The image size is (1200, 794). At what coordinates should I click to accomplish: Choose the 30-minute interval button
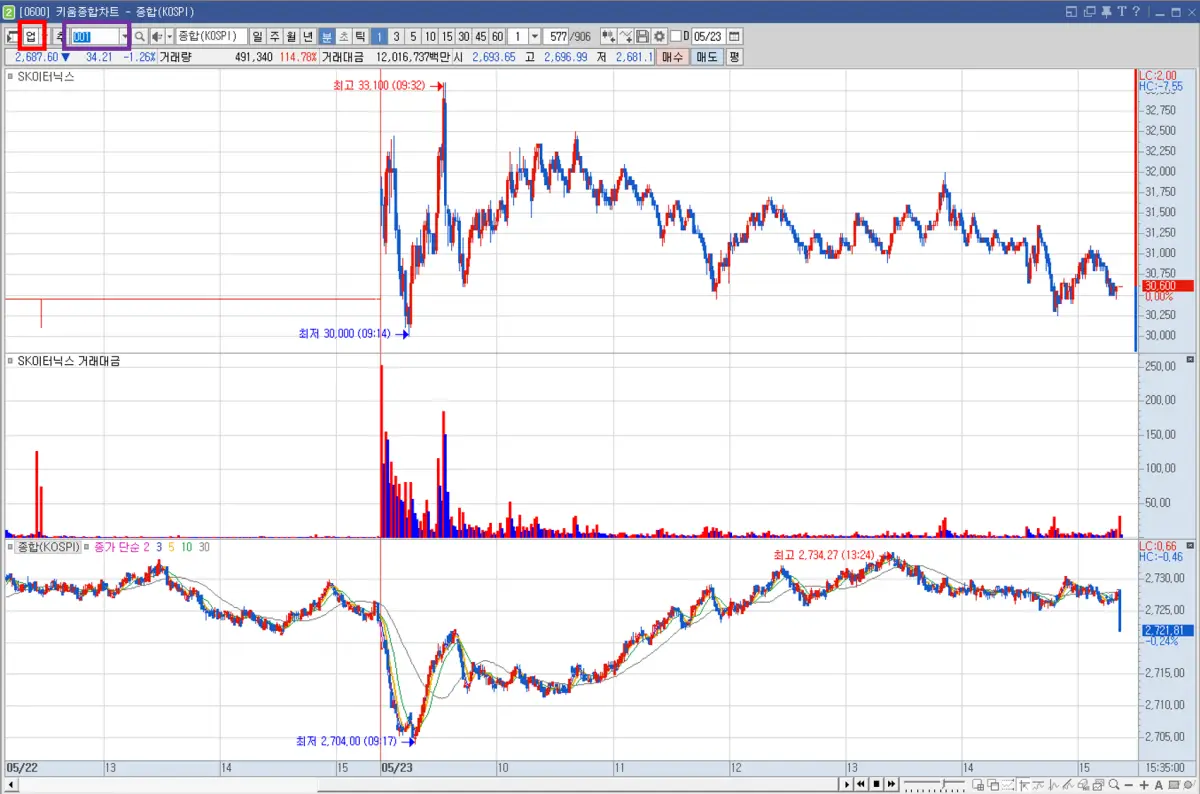click(x=464, y=36)
